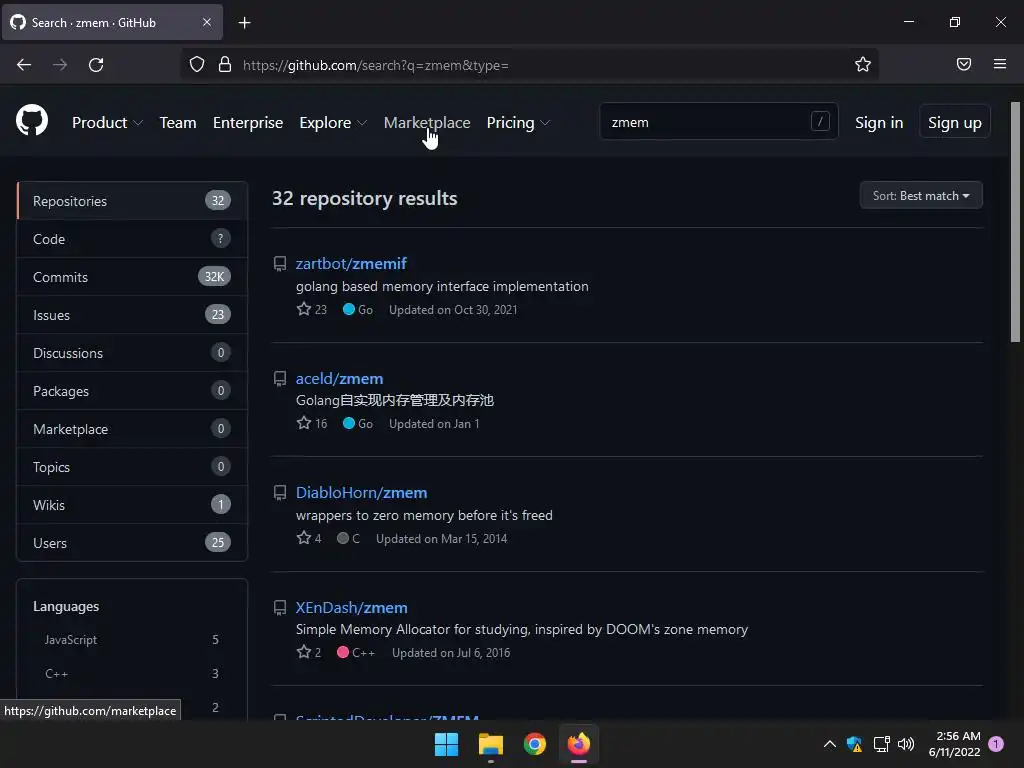Screen dimensions: 1024x768
Task: Click the repo icon beside aceld/zmem
Action: 280,379
